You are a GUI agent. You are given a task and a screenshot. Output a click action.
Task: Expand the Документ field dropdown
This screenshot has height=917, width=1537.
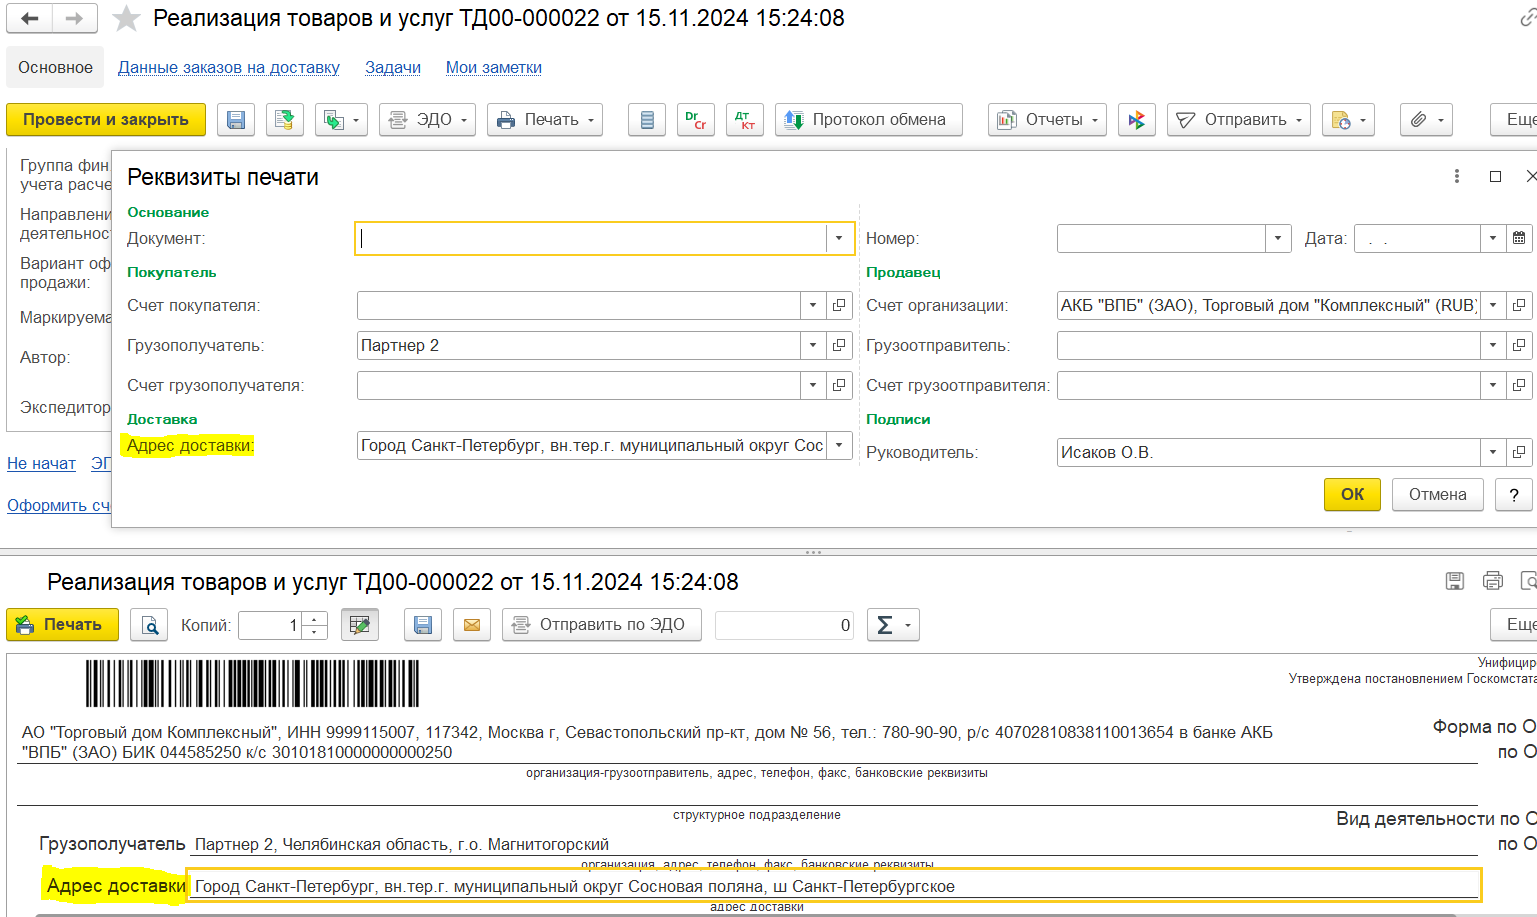(x=839, y=238)
